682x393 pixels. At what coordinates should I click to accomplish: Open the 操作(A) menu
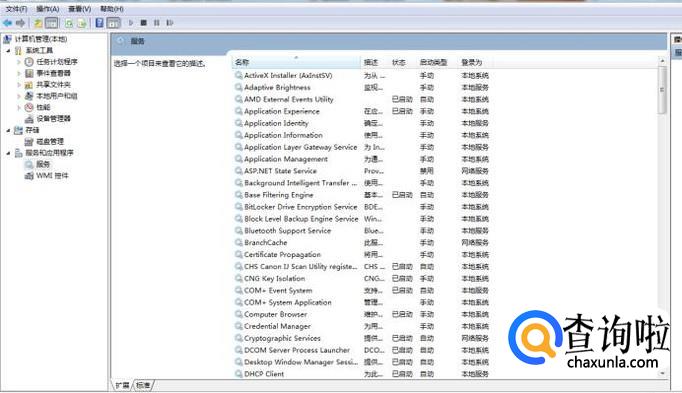coord(48,9)
